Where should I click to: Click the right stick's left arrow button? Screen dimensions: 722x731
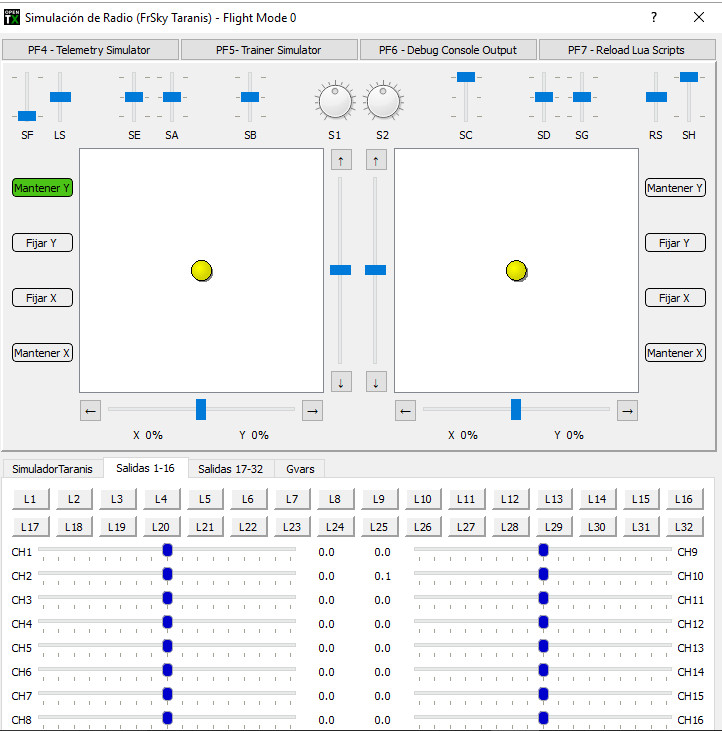pyautogui.click(x=406, y=410)
